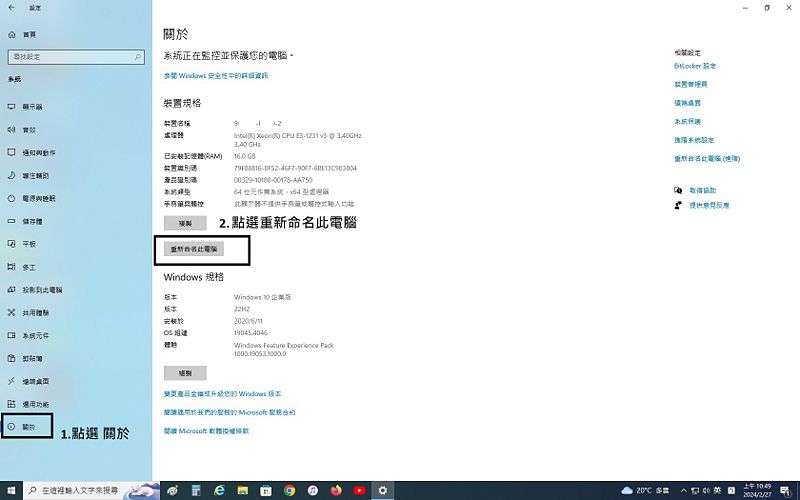800x500 pixels.
Task: Open Sound (音效) settings in sidebar
Action: tap(22, 130)
